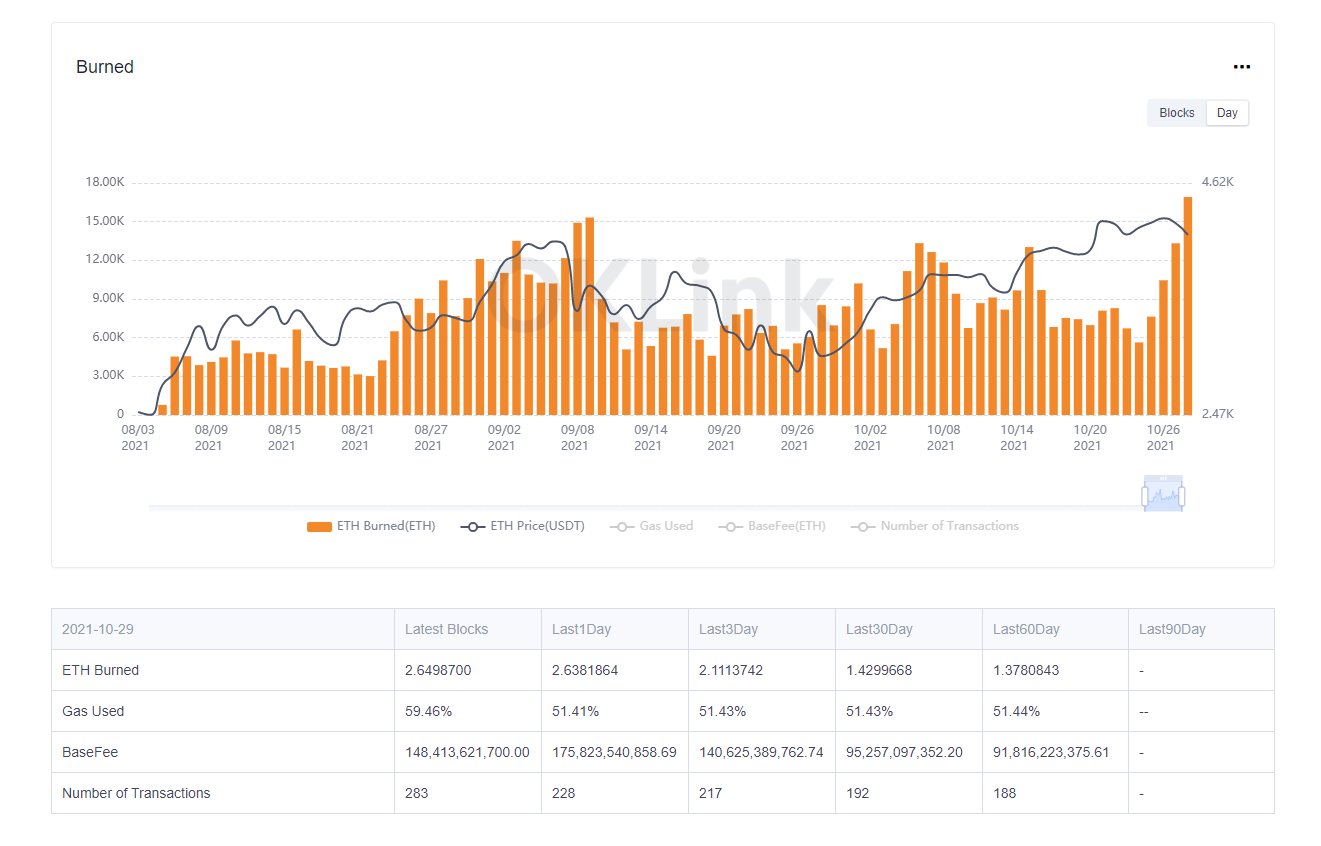Click BaseFee value 91,816,223,375.61
This screenshot has width=1321, height=846.
(x=1051, y=752)
